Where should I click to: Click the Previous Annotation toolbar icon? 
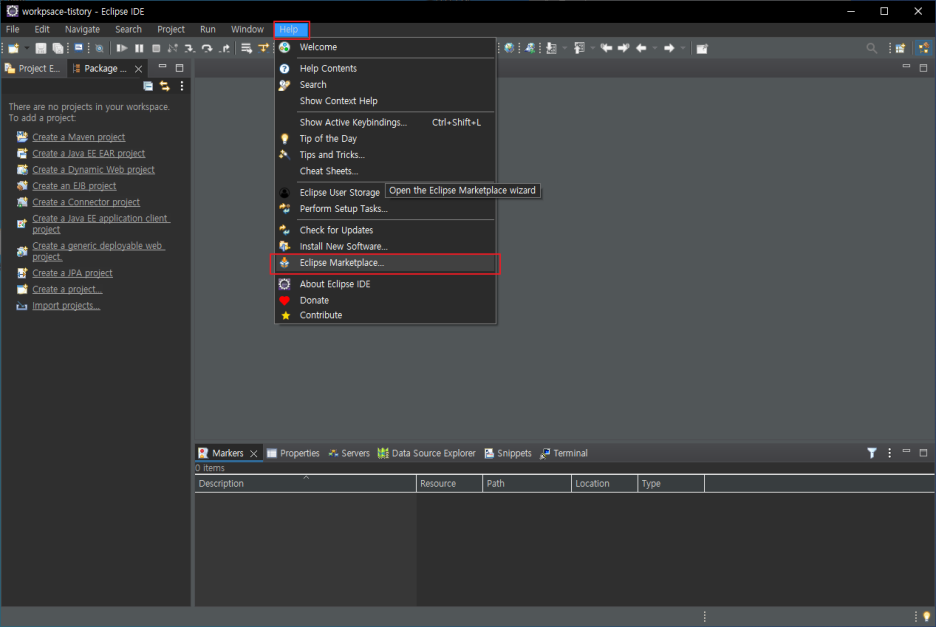point(579,48)
